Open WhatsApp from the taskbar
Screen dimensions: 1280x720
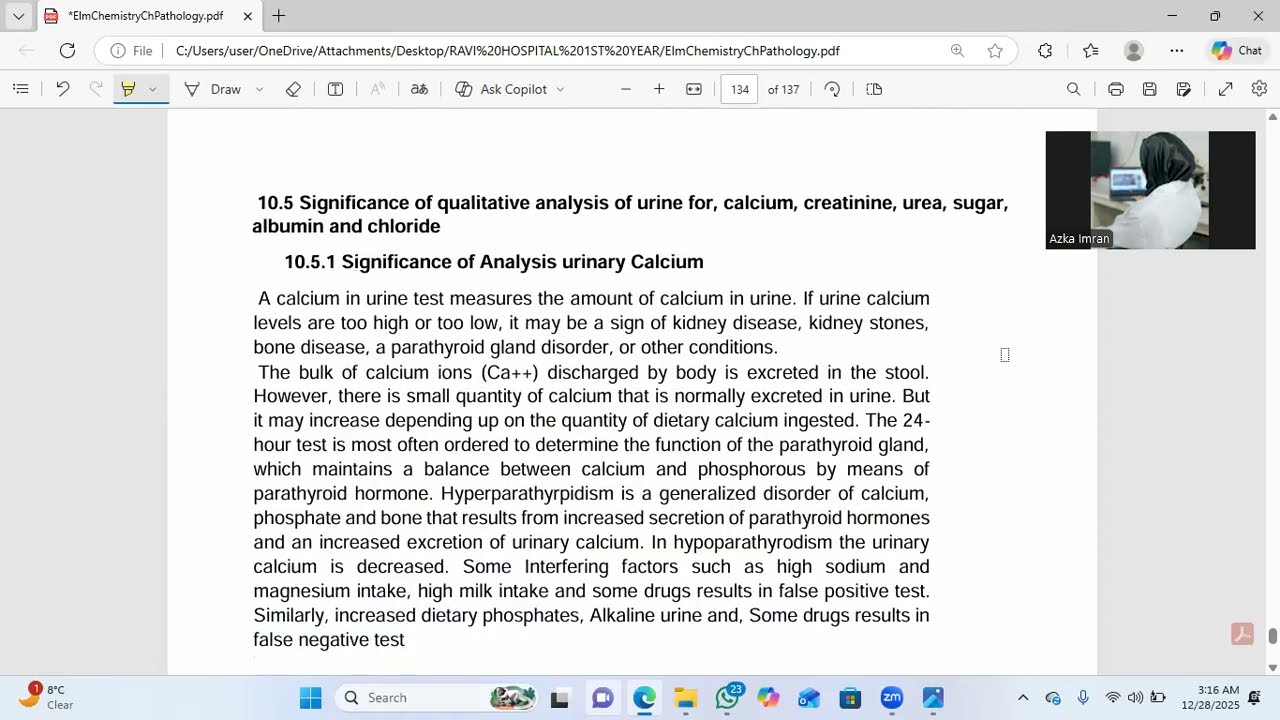point(727,698)
